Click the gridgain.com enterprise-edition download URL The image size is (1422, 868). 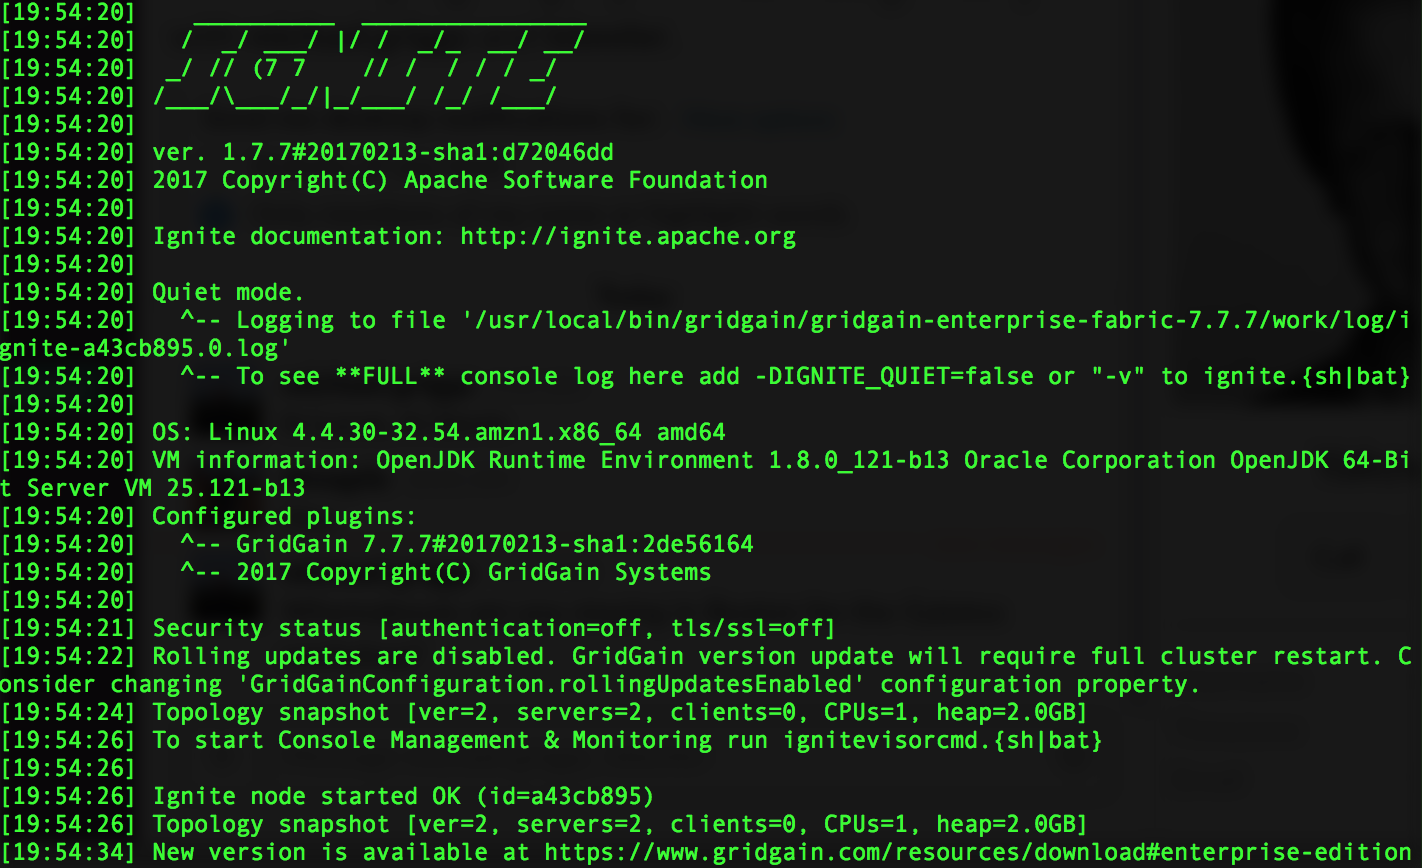pyautogui.click(x=978, y=853)
